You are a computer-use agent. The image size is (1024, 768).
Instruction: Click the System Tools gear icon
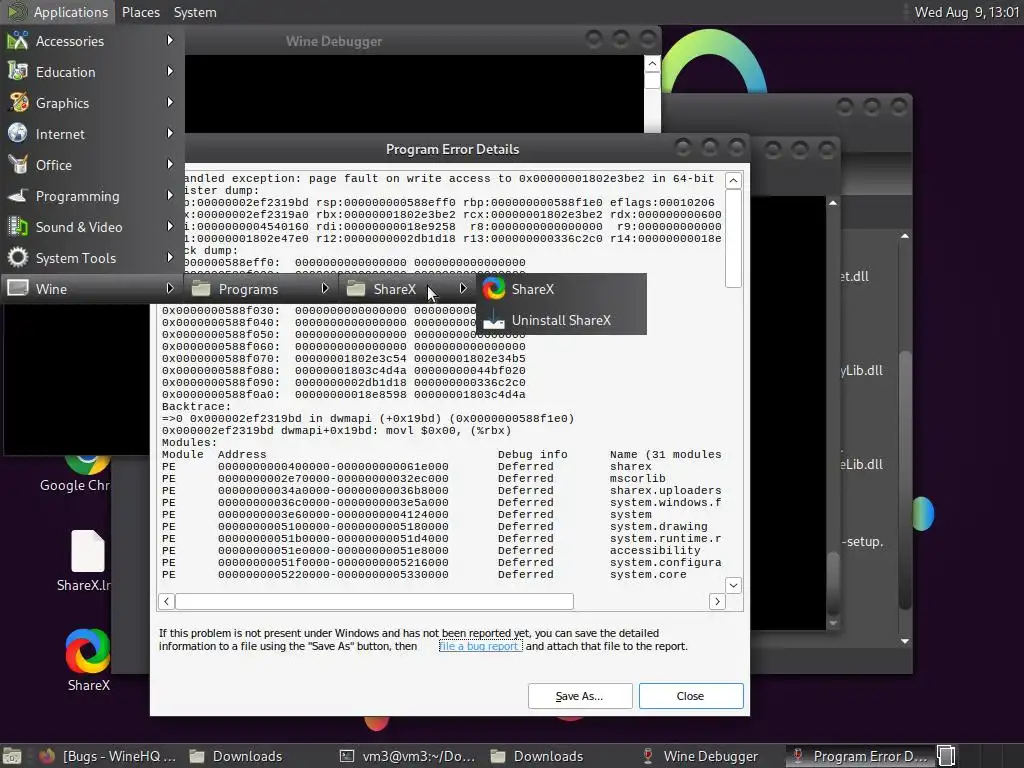coord(18,258)
